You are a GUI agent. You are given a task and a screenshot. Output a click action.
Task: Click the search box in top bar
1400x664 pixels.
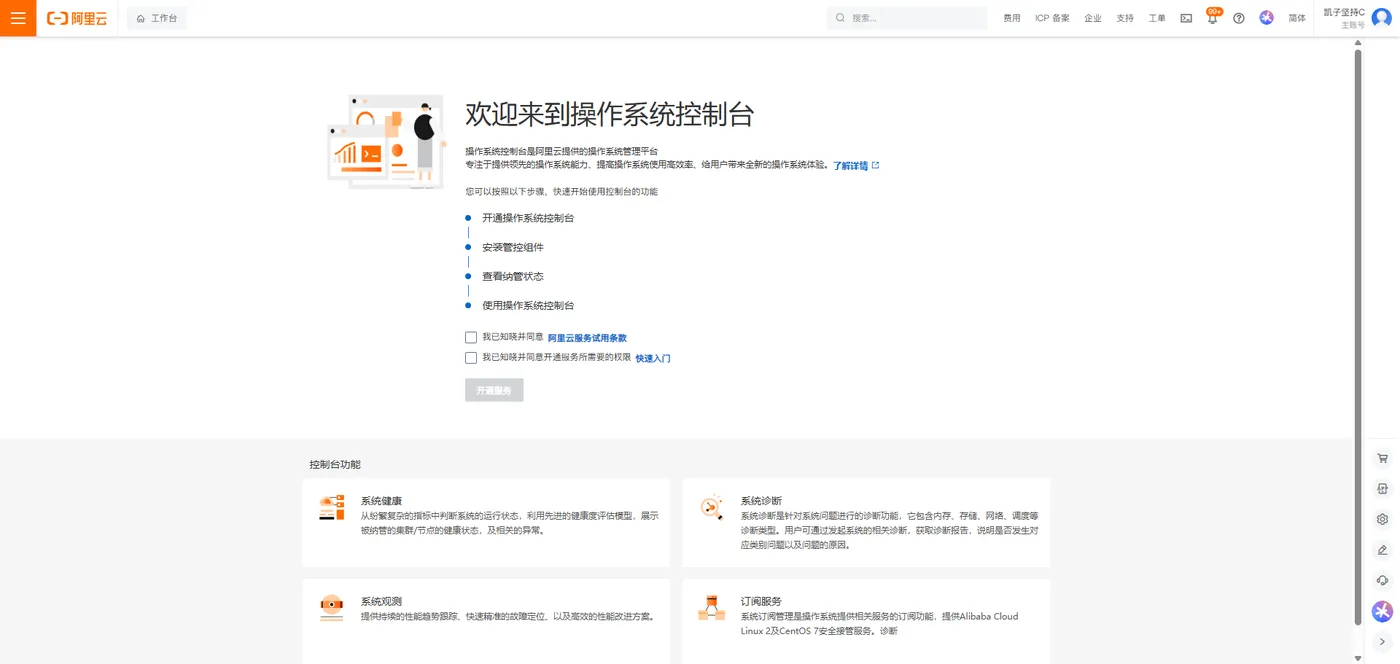pyautogui.click(x=907, y=18)
